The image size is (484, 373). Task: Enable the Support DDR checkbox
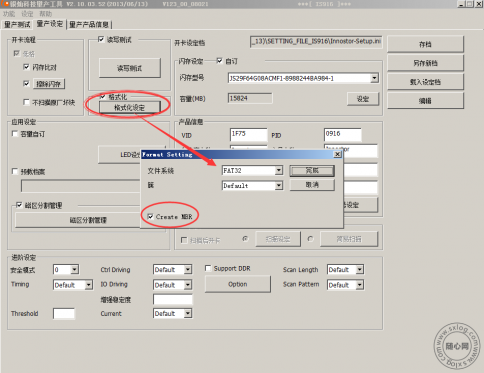coord(208,268)
